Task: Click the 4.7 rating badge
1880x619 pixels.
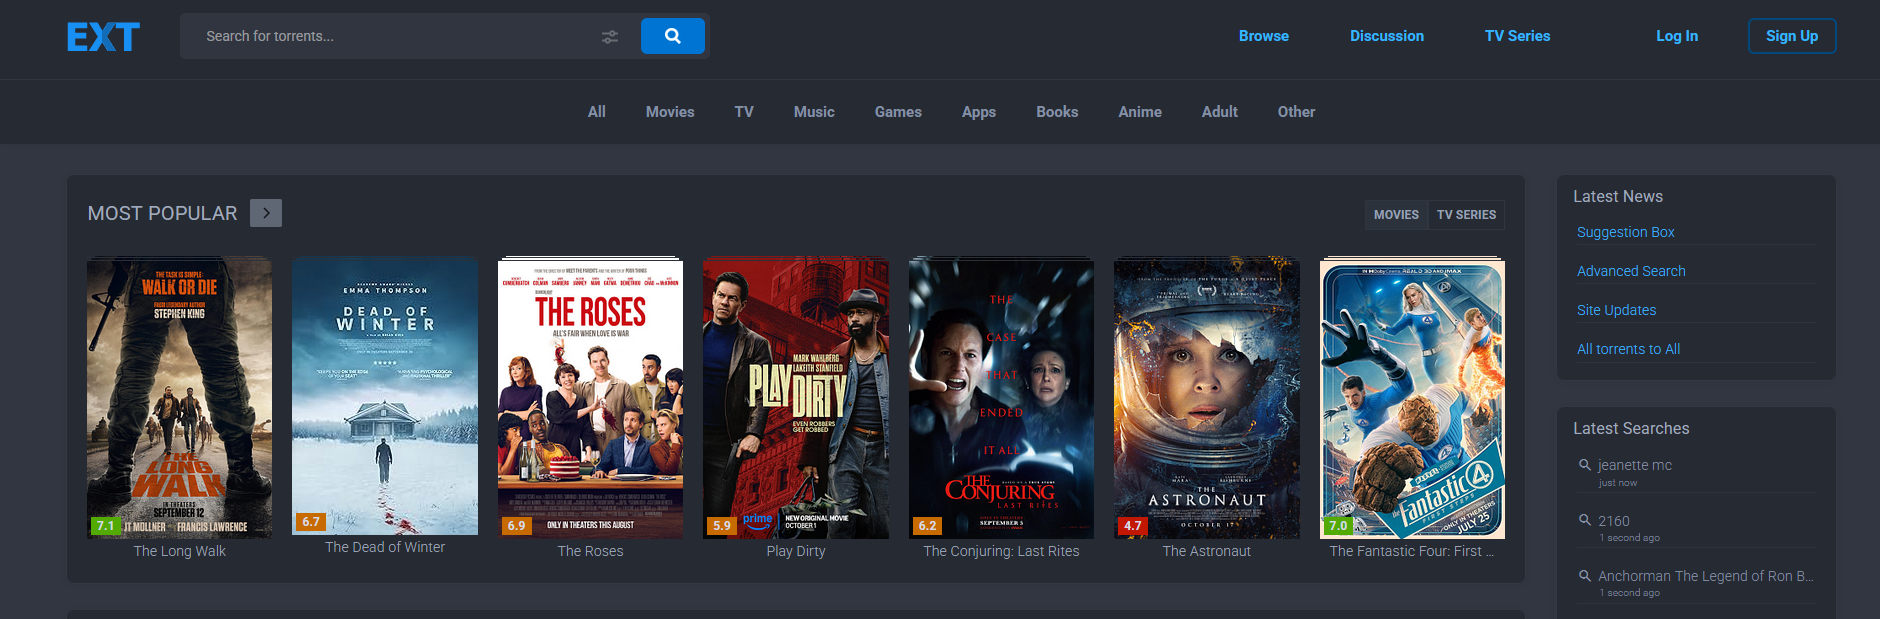Action: [1132, 525]
